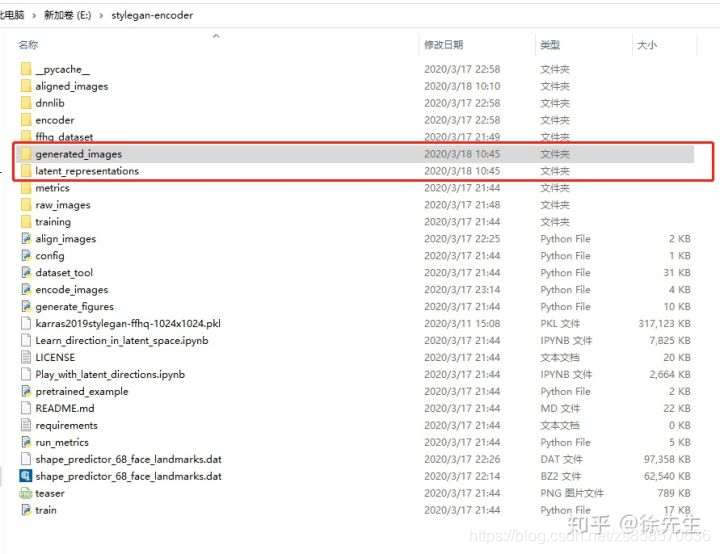Click the 97,358 KB size value
Viewport: 720px width, 554px height.
pyautogui.click(x=667, y=459)
